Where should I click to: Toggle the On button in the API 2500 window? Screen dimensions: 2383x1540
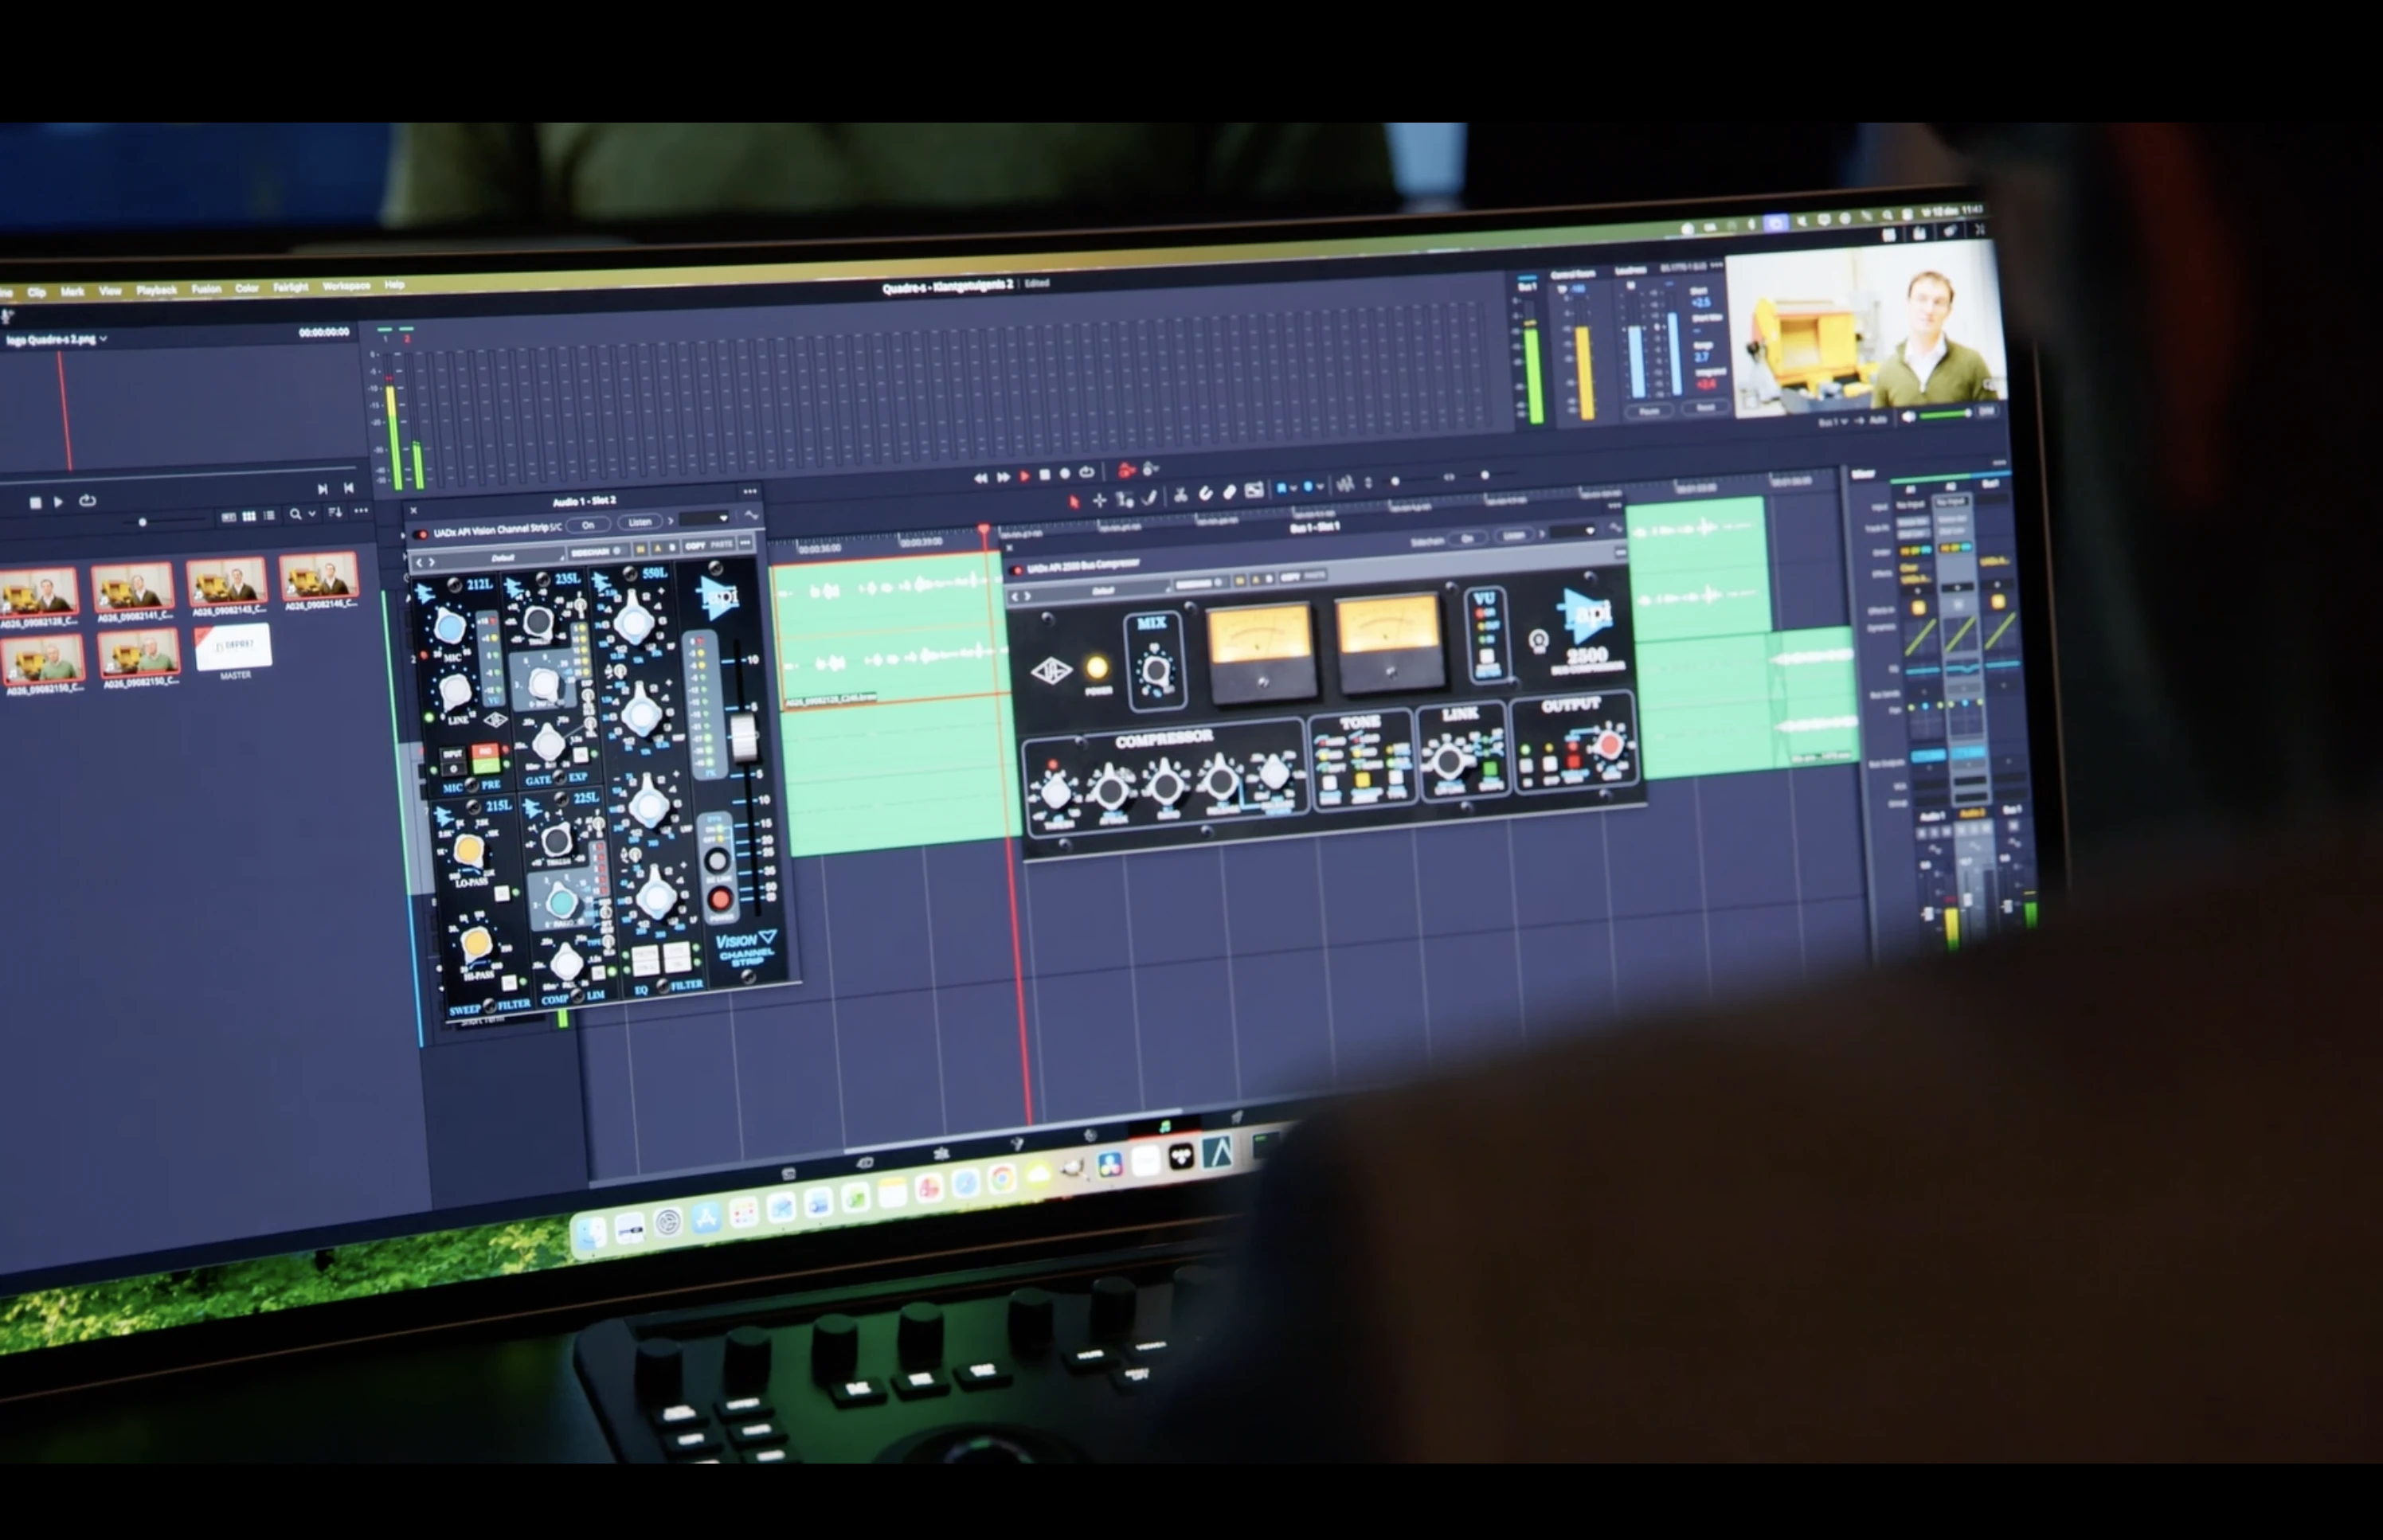[x=1467, y=538]
